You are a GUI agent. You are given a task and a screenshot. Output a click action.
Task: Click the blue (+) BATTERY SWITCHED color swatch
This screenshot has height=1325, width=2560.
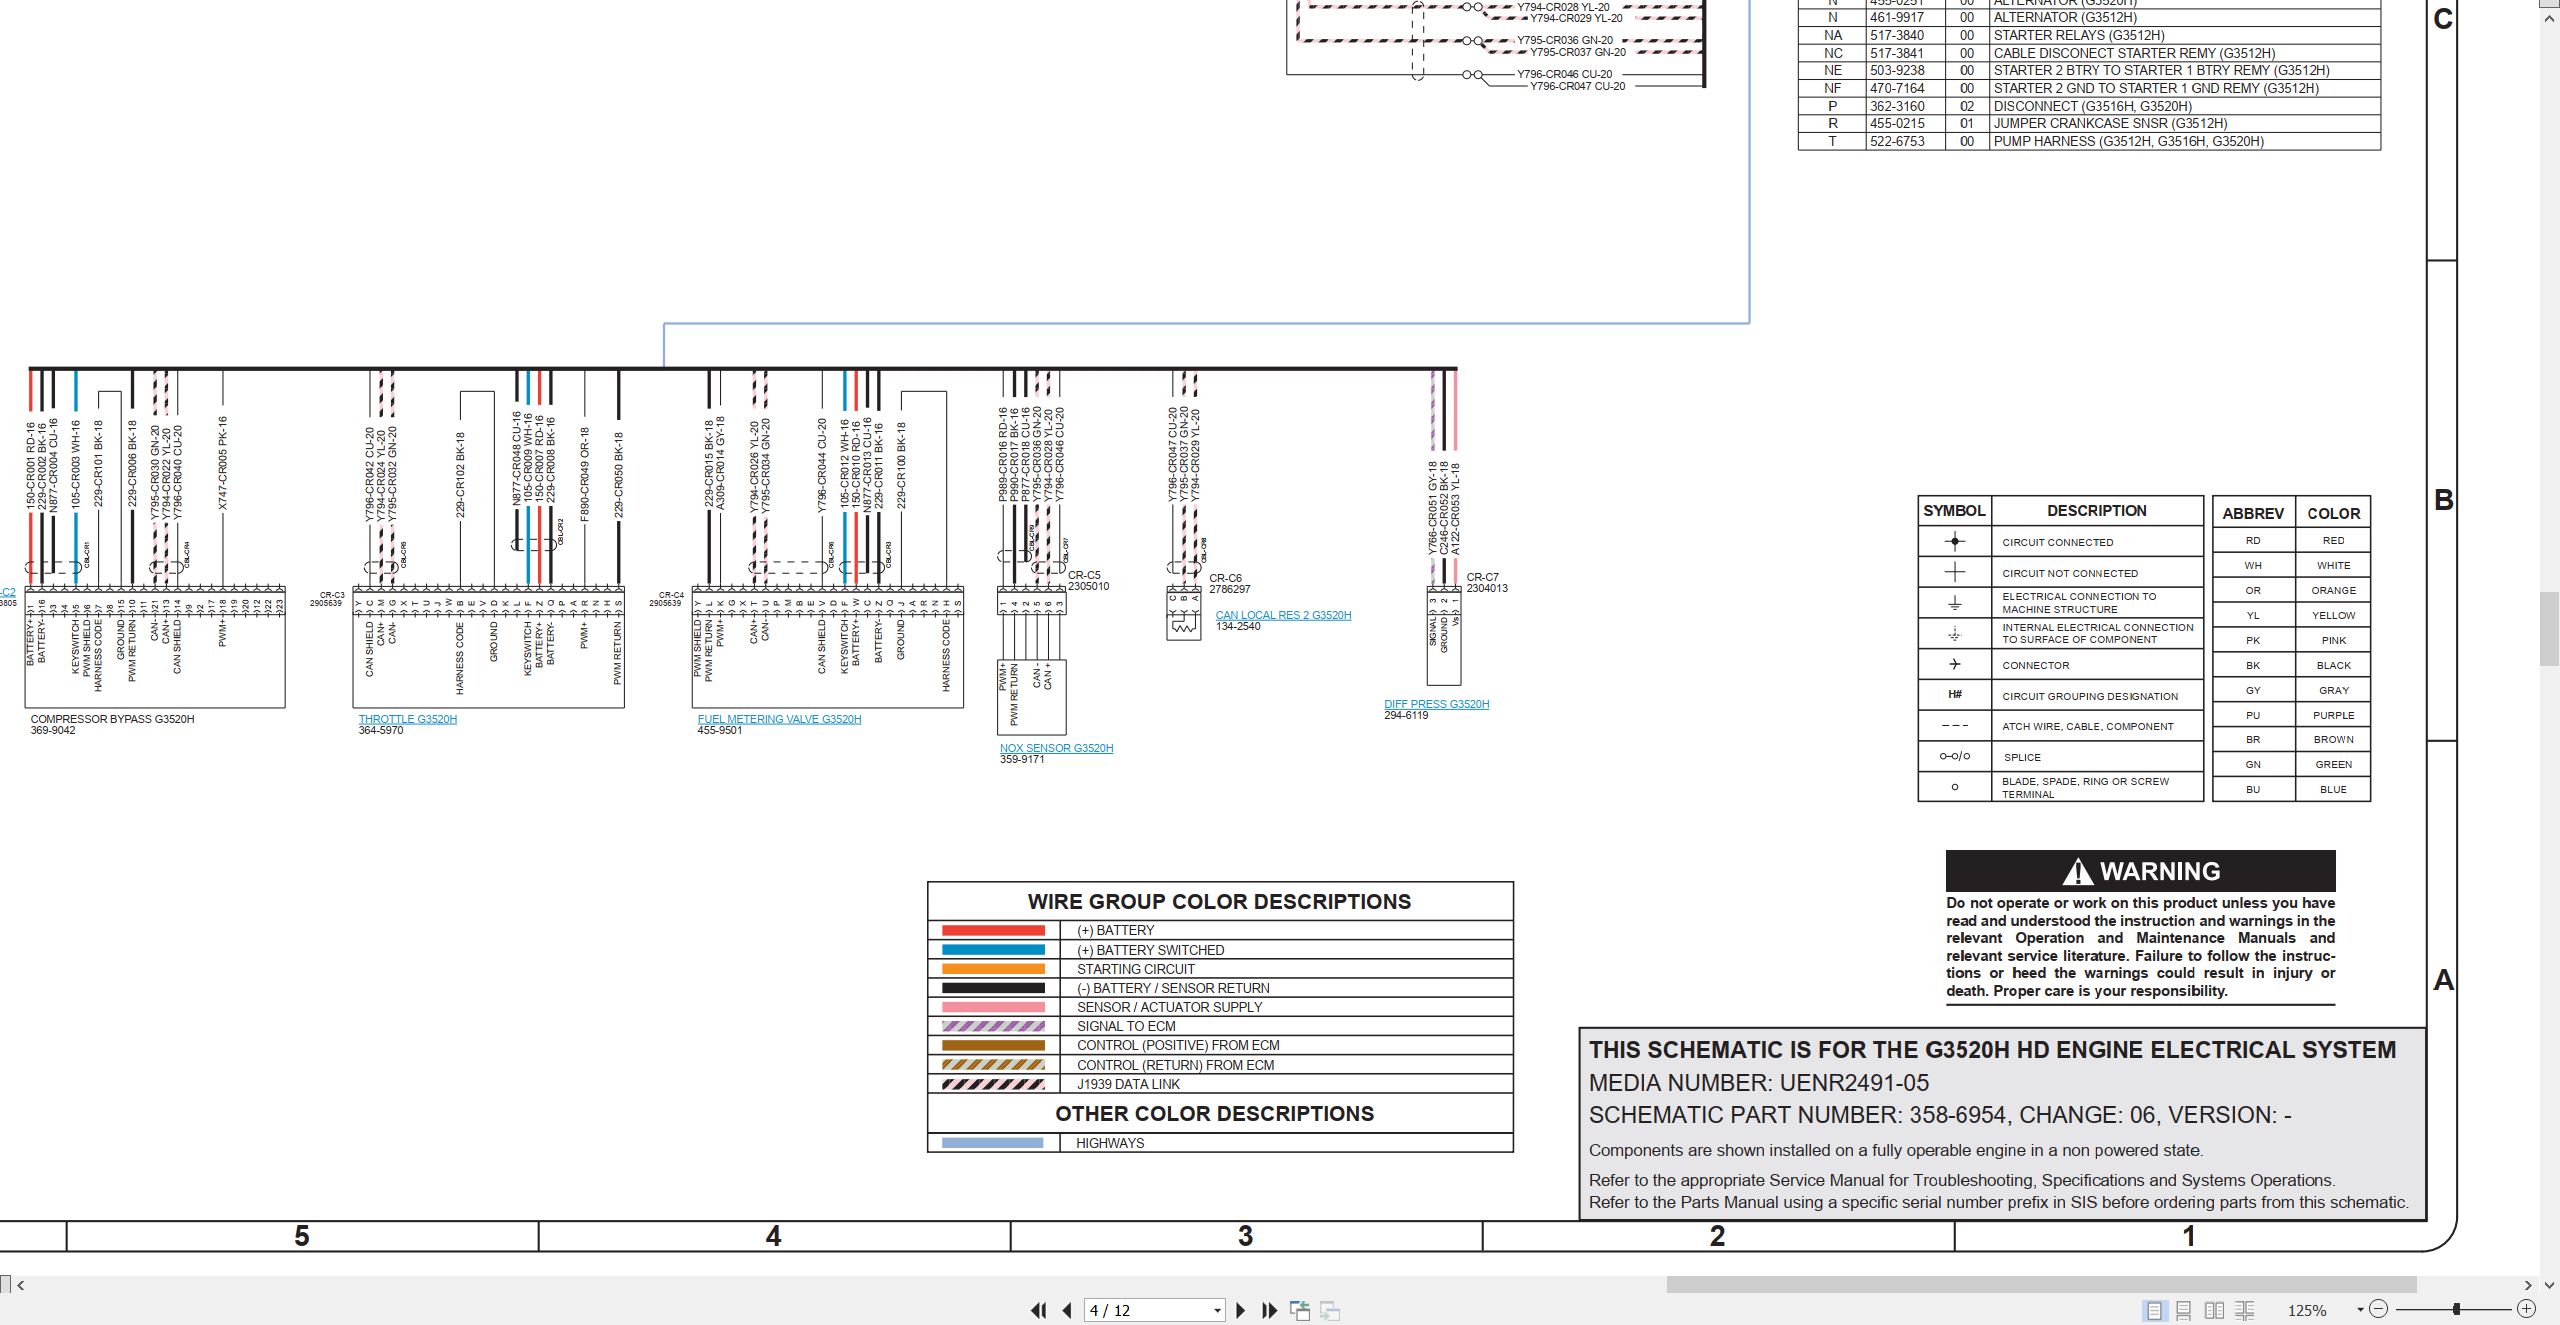point(993,950)
